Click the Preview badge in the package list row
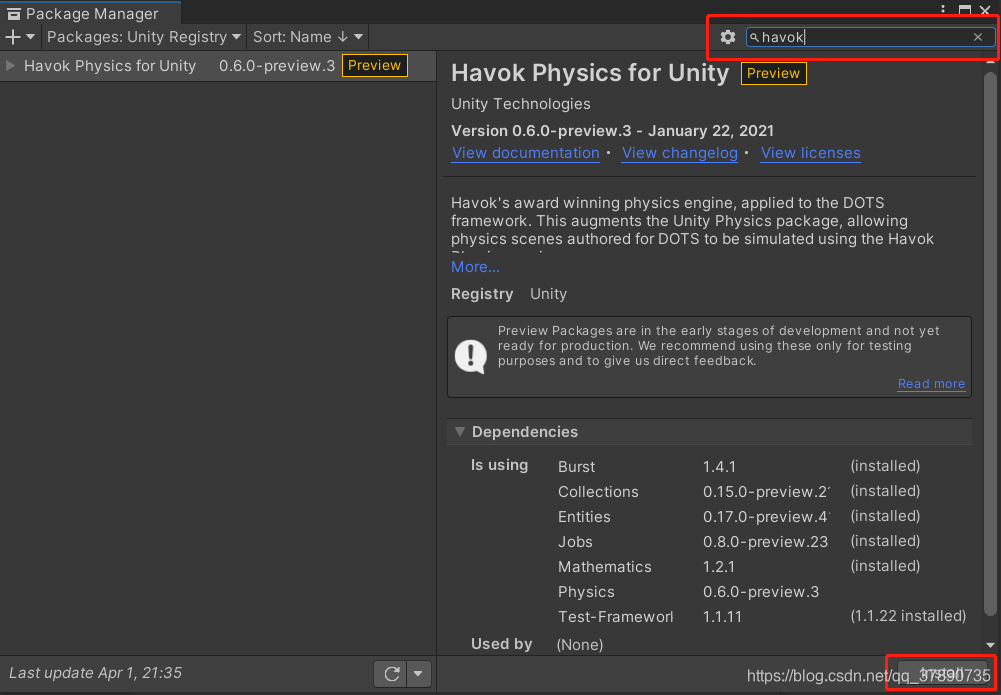 pyautogui.click(x=375, y=66)
